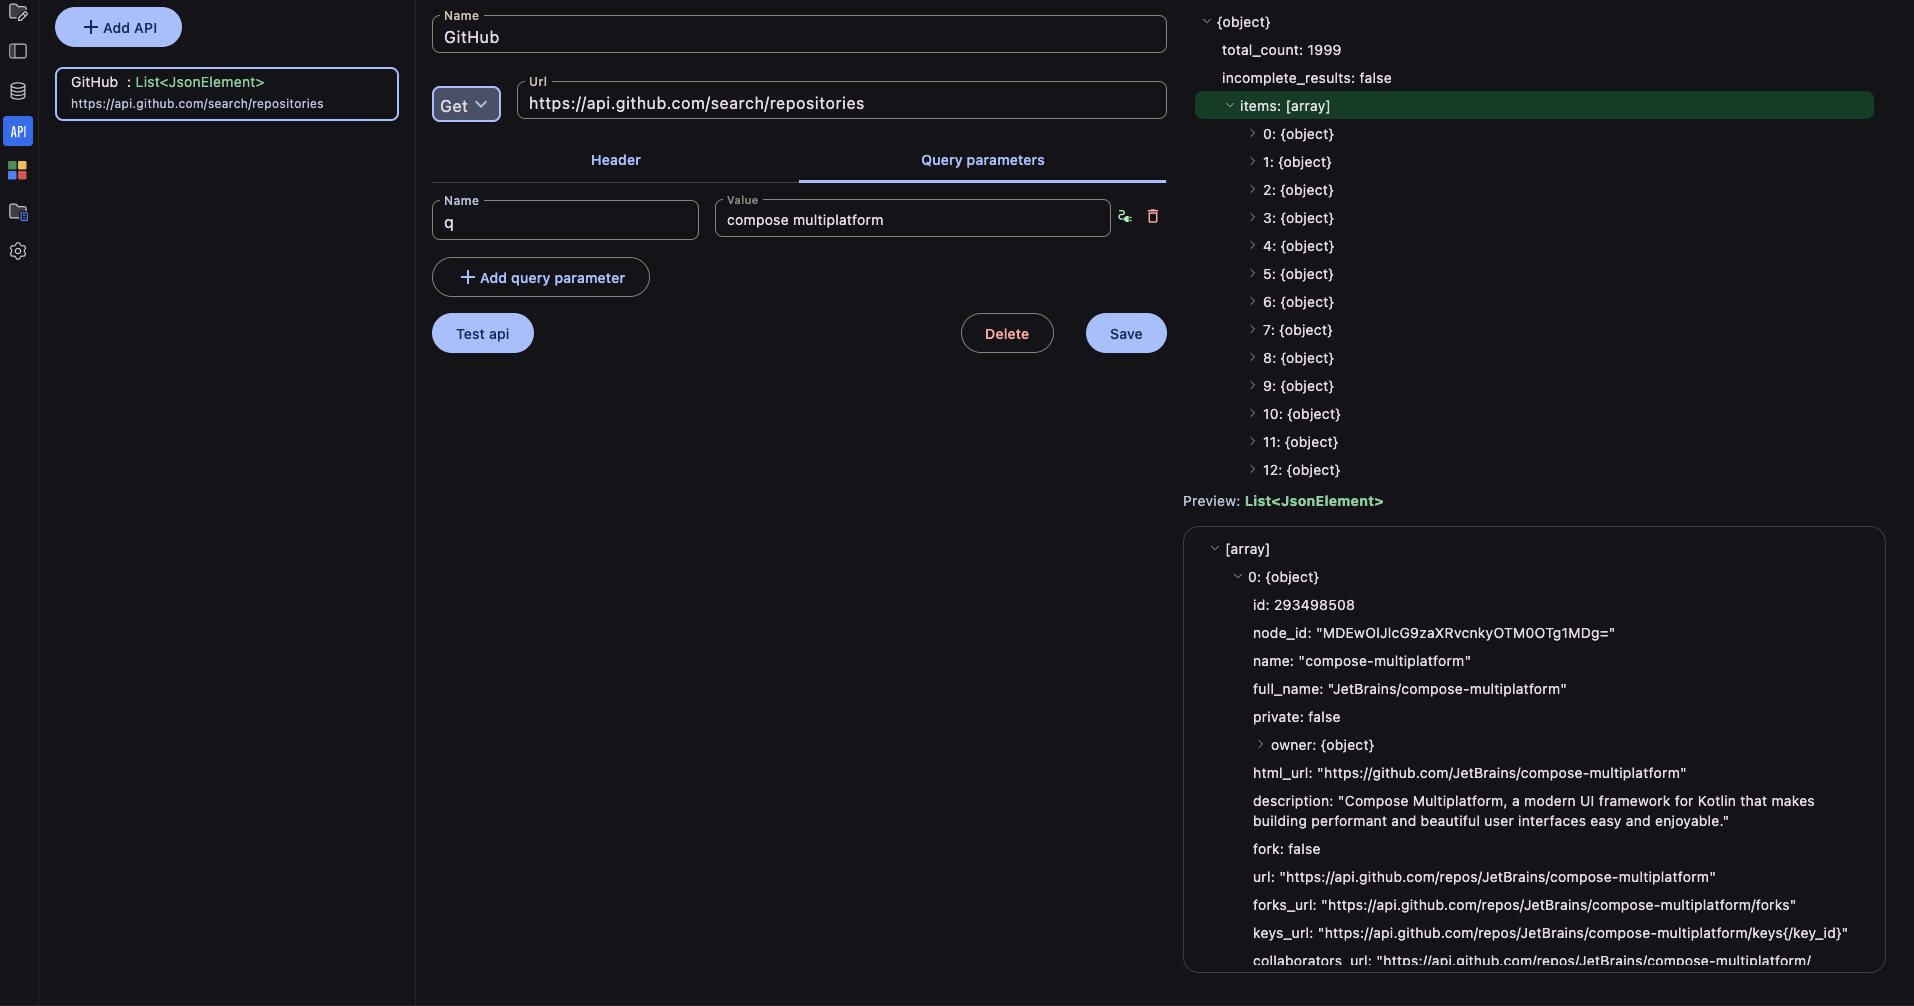The width and height of the screenshot is (1914, 1006).
Task: Expand the 1: {object} tree item
Action: [x=1252, y=162]
